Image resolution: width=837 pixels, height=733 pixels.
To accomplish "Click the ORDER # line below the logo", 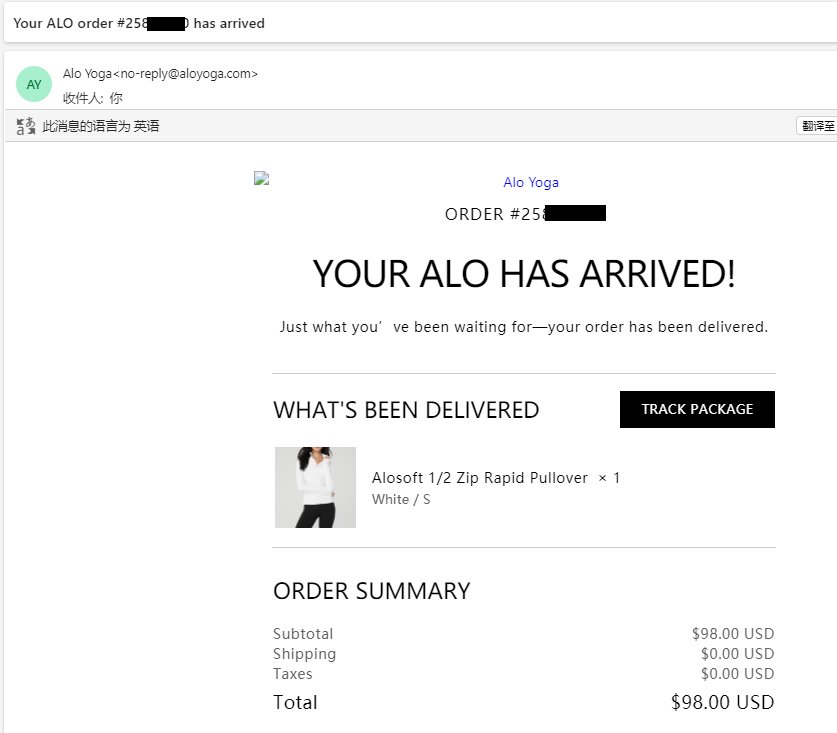I will [x=525, y=214].
